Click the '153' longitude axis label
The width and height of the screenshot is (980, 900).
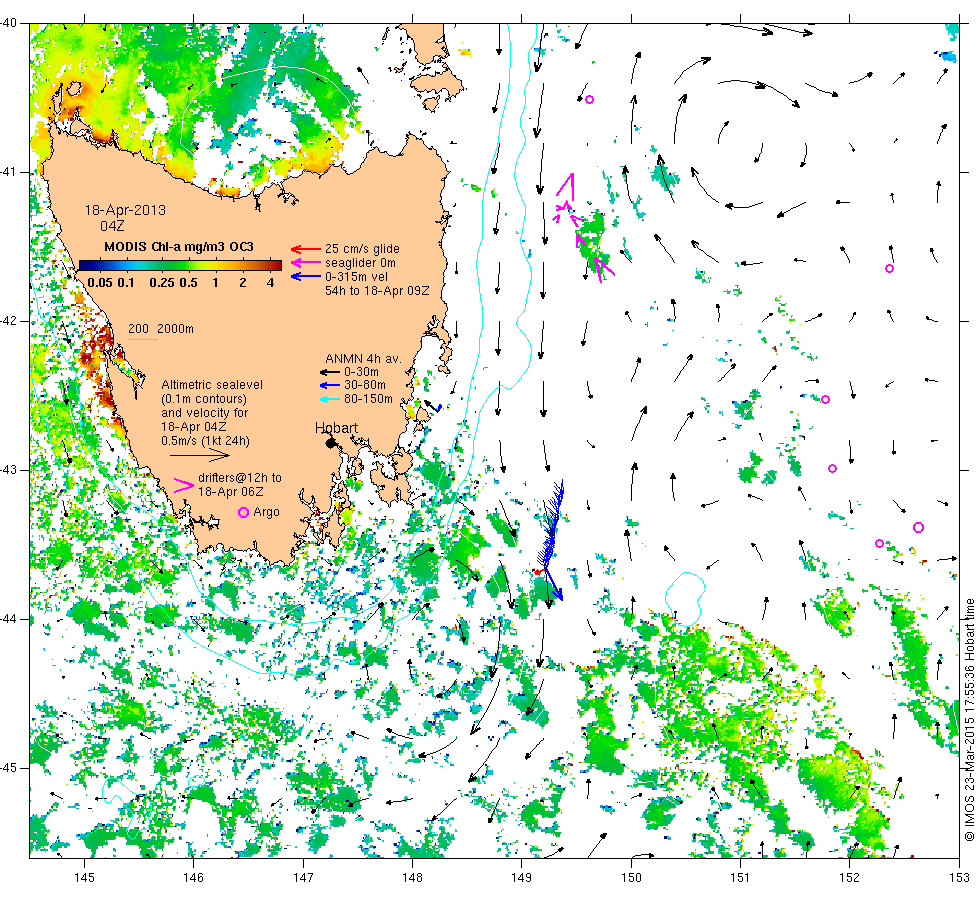coord(959,878)
